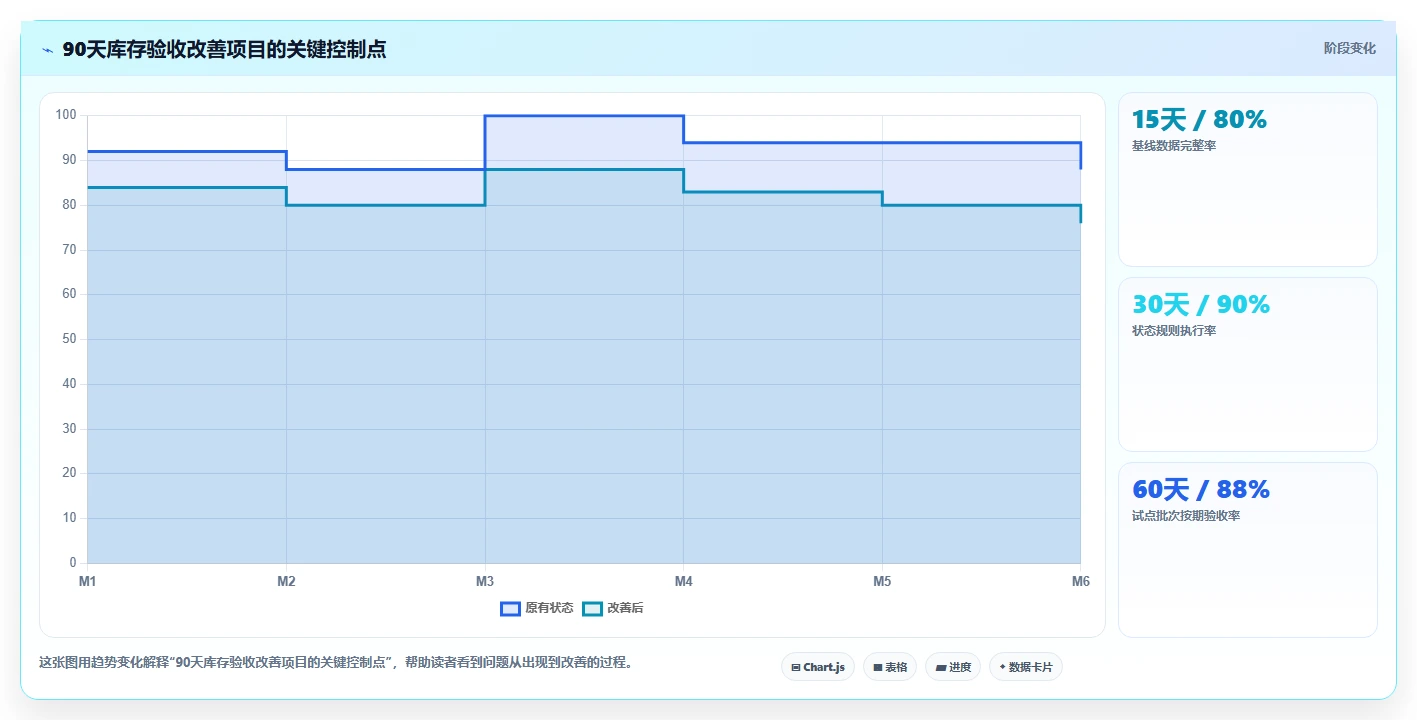Click the 改善后 legend color box
This screenshot has width=1417, height=720.
[x=592, y=608]
